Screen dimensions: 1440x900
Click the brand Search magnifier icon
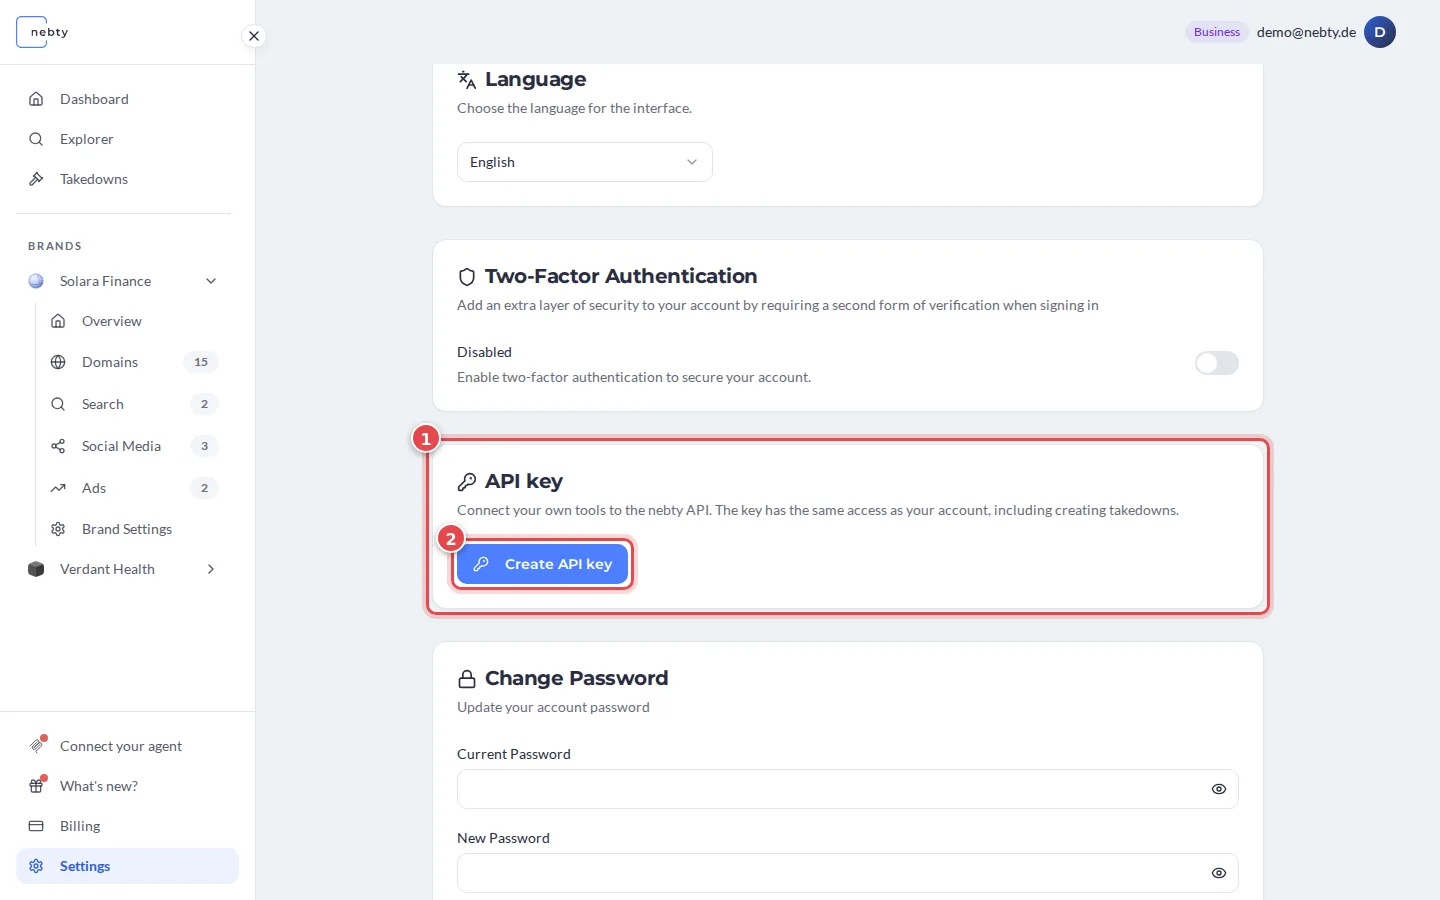pos(58,404)
